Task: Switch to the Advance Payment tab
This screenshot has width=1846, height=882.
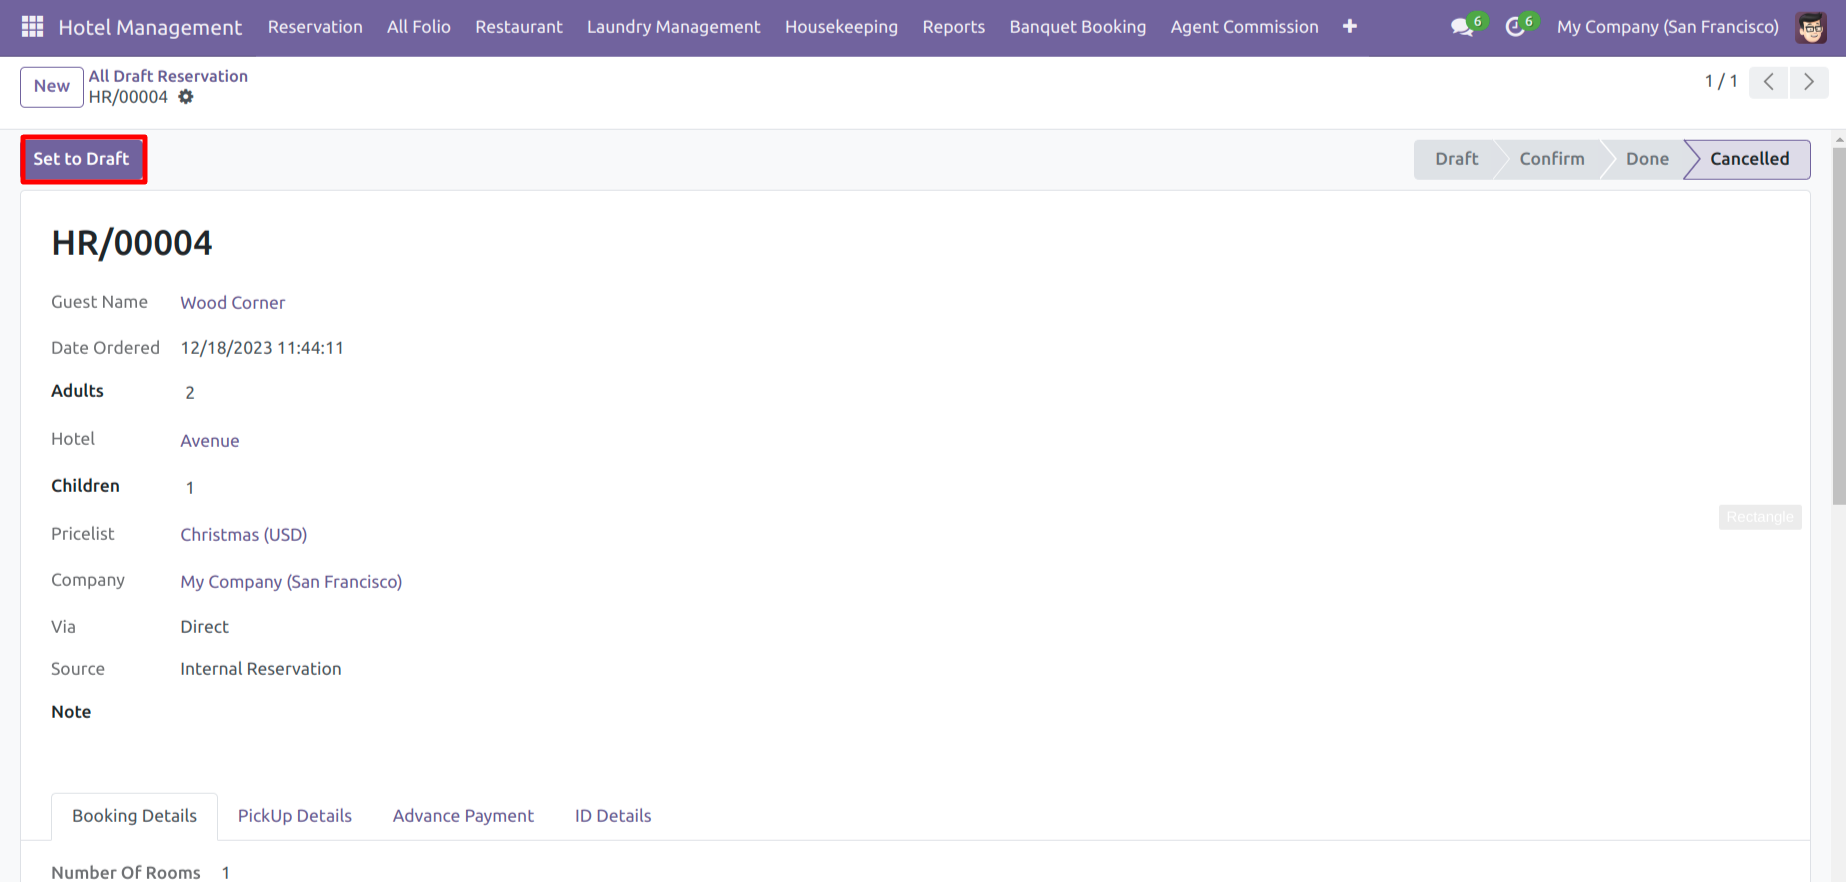Action: point(463,816)
